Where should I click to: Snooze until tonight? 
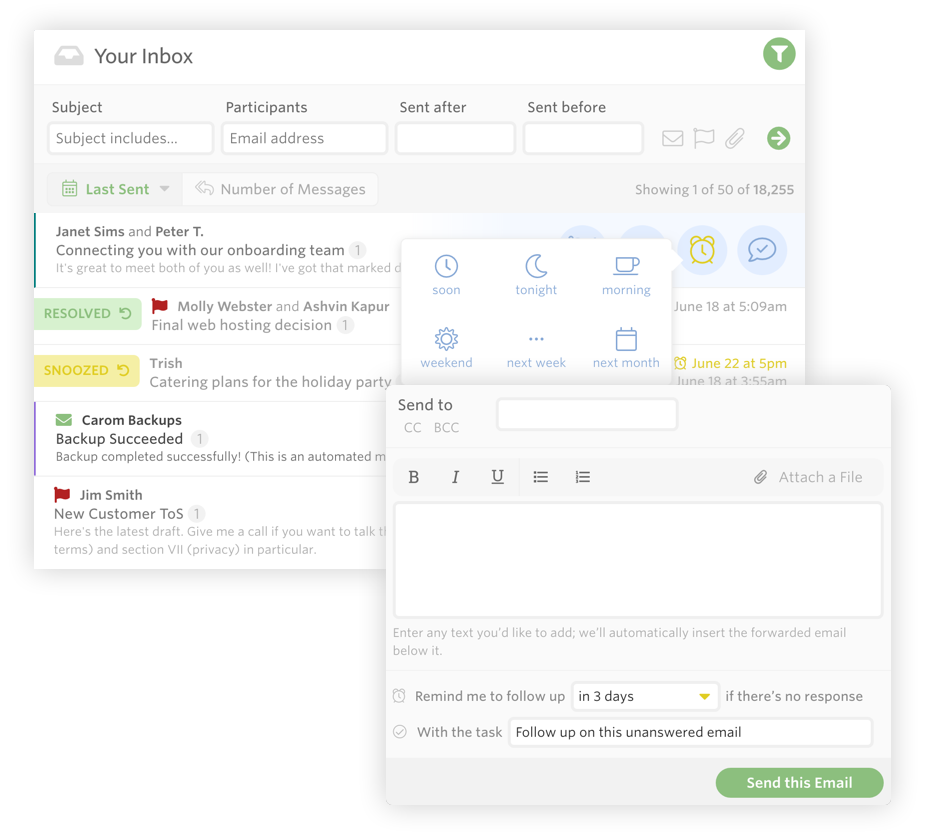[x=536, y=275]
